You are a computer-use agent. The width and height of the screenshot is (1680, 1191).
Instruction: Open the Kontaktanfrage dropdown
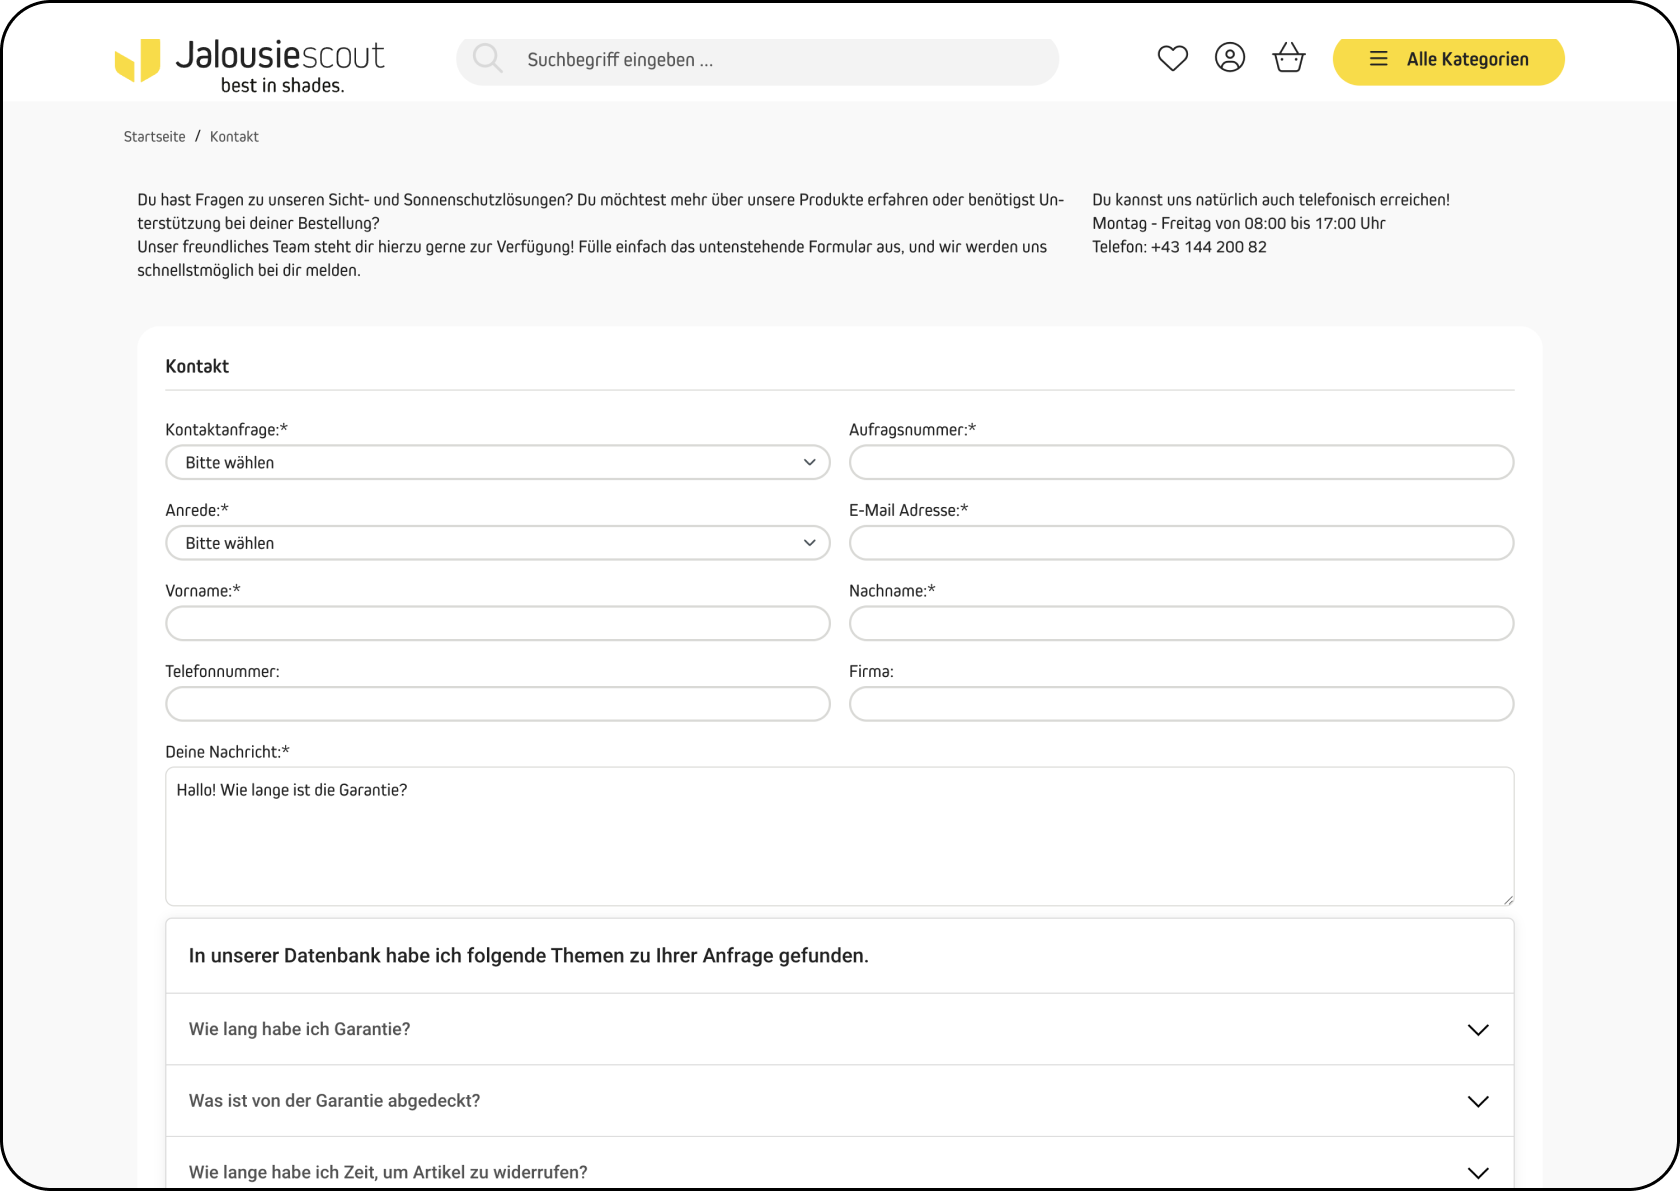[497, 463]
